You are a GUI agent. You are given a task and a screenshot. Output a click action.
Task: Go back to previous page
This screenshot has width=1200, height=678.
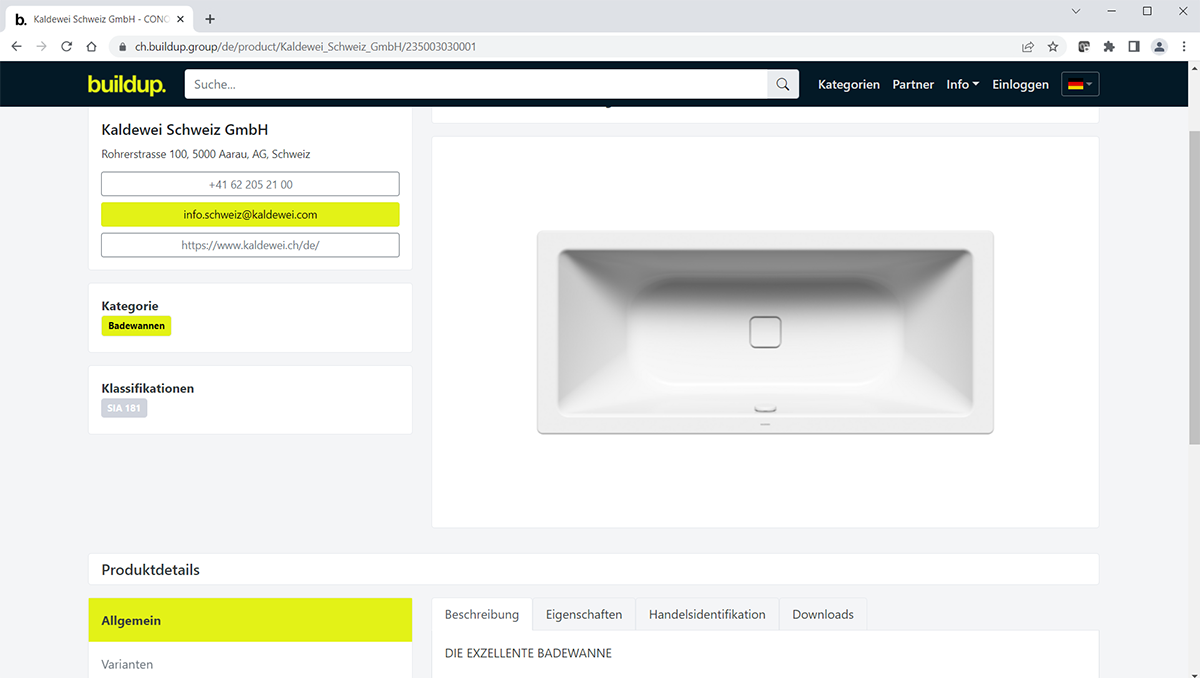coord(16,47)
